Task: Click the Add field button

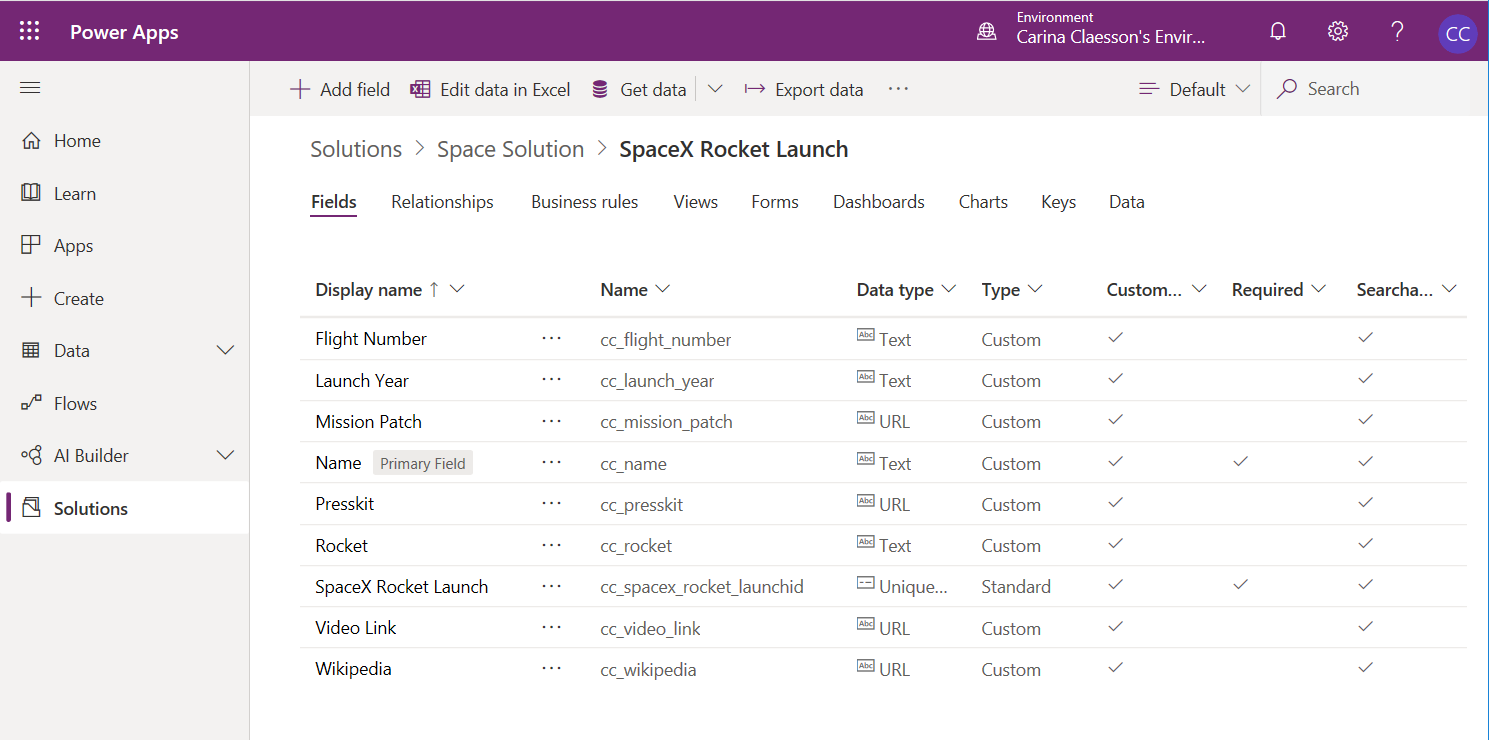Action: (x=340, y=89)
